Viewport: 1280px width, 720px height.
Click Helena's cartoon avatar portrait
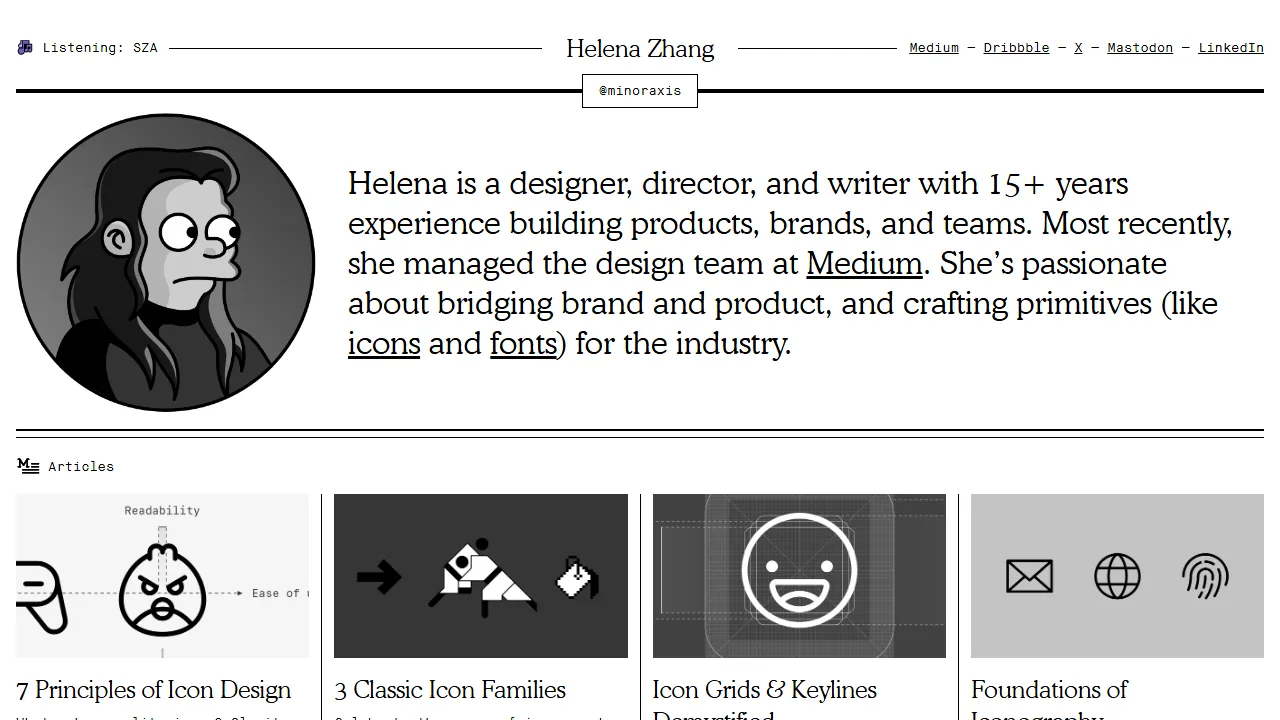(165, 262)
